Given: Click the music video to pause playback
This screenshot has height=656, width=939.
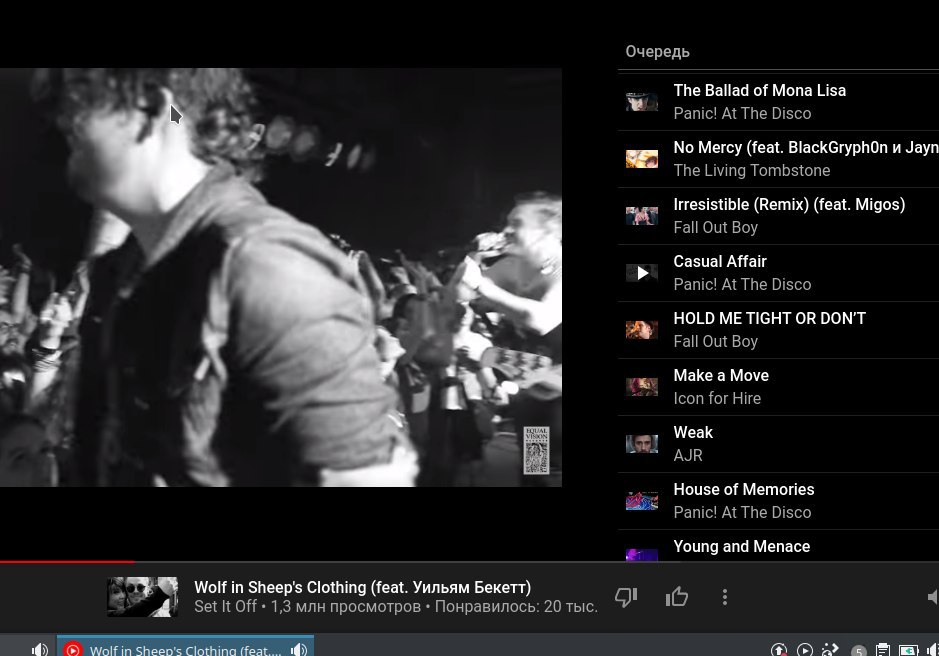Looking at the screenshot, I should point(281,277).
